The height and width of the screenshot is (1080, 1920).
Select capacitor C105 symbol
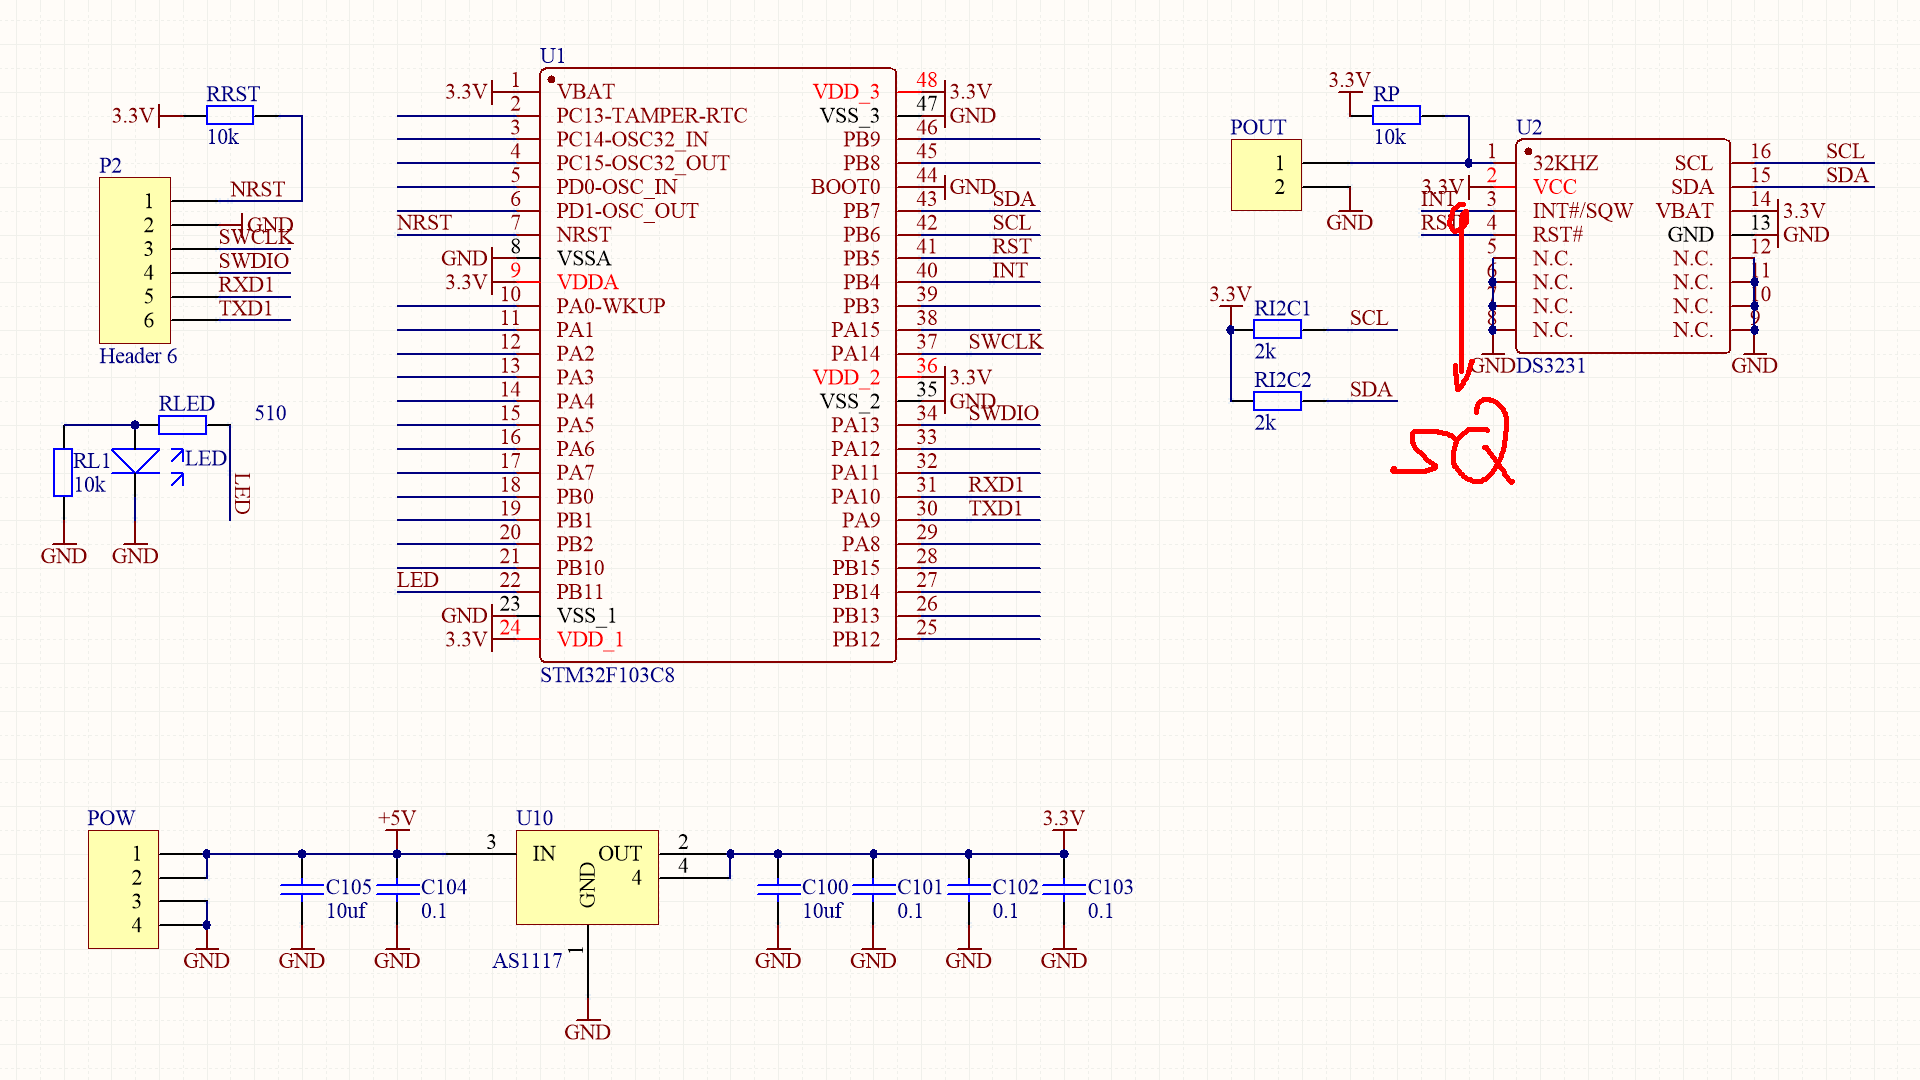(x=302, y=889)
